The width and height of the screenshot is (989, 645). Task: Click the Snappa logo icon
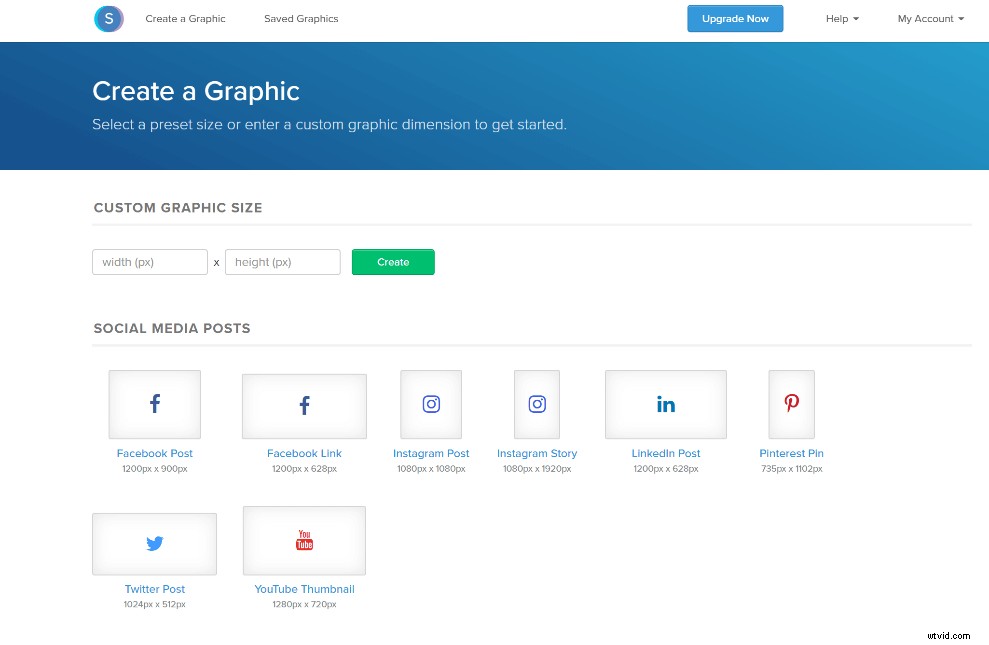tap(108, 18)
